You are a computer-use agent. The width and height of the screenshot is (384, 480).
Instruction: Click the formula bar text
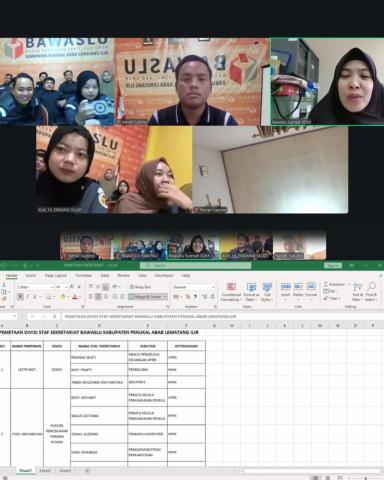[151, 316]
